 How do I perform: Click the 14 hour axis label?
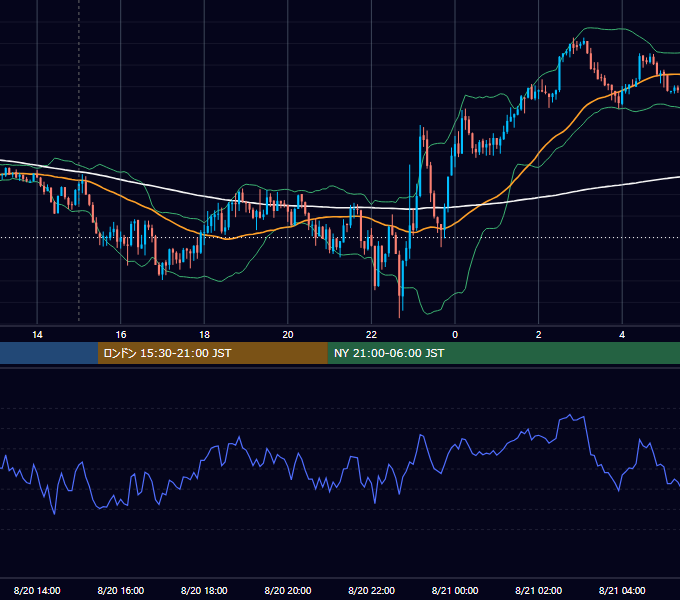(x=37, y=335)
